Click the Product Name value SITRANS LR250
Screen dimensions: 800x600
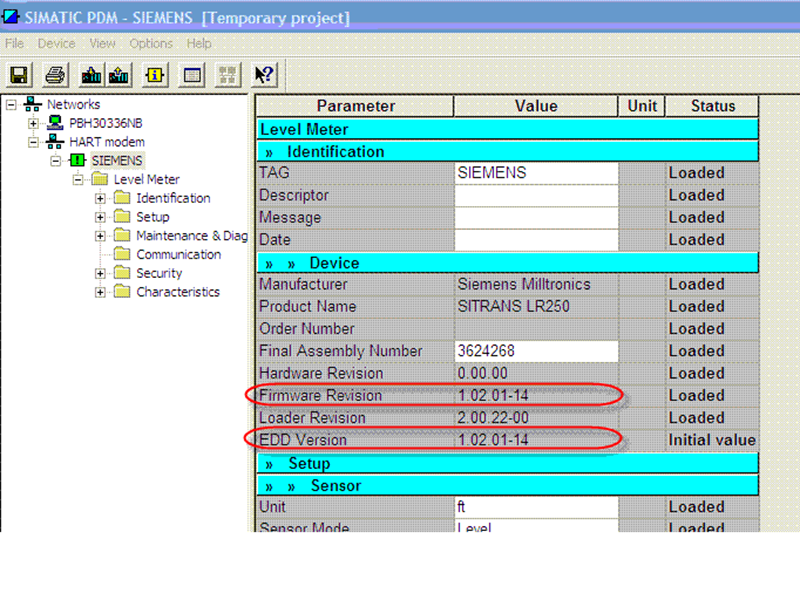pyautogui.click(x=513, y=306)
